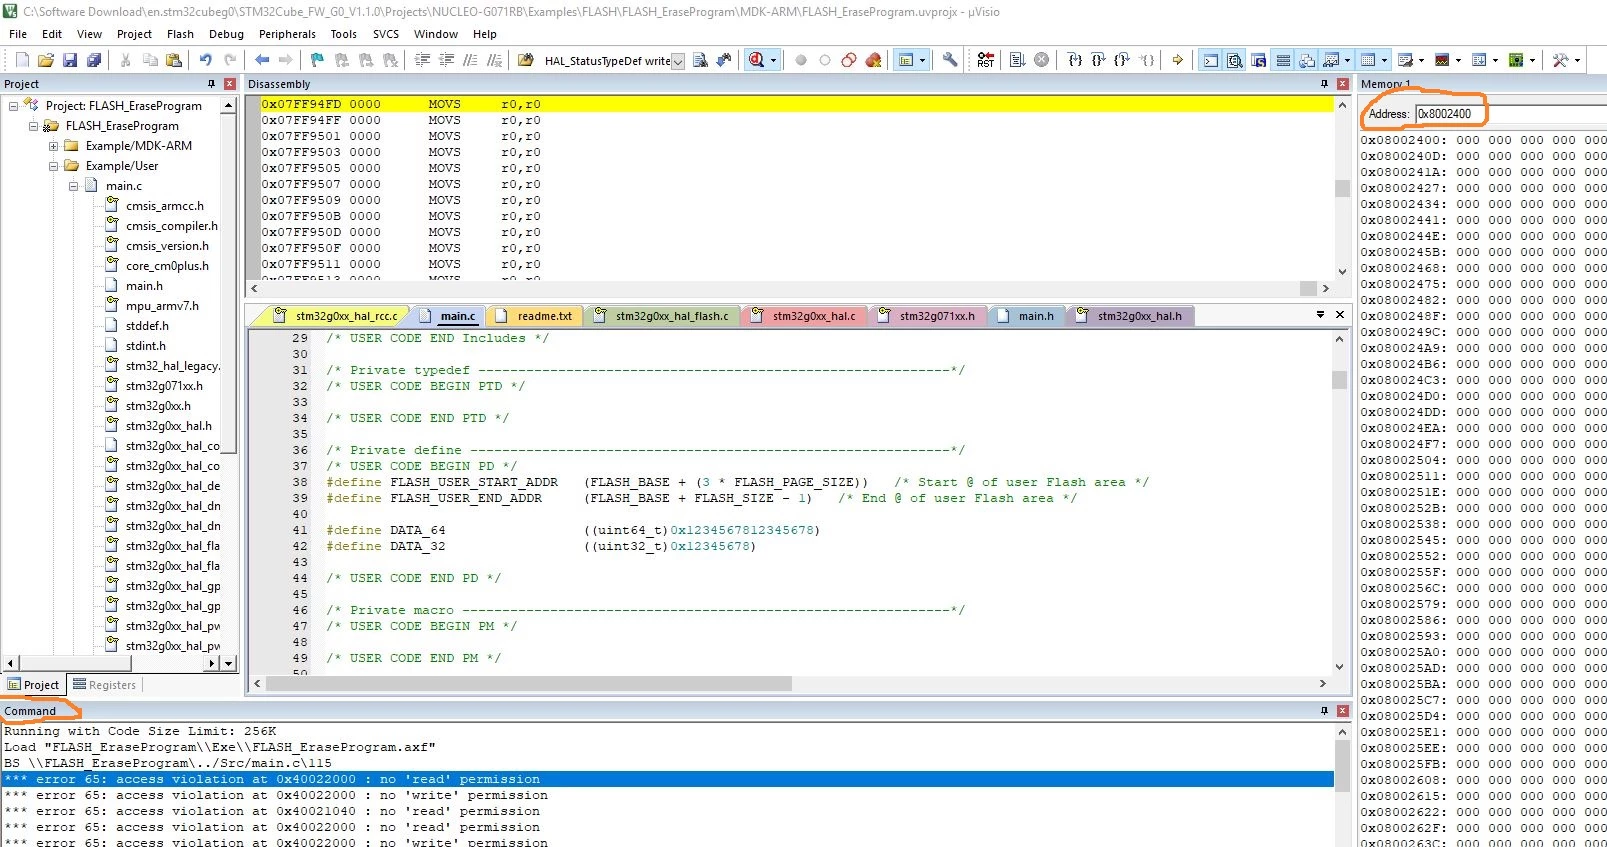Select the Project tab at bottom
Viewport: 1607px width, 847px height.
pos(33,685)
